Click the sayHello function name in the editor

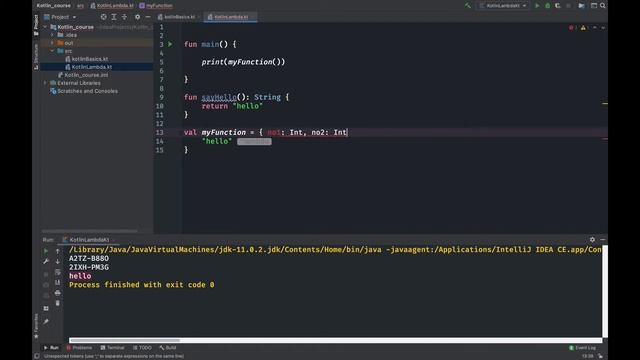coord(219,97)
